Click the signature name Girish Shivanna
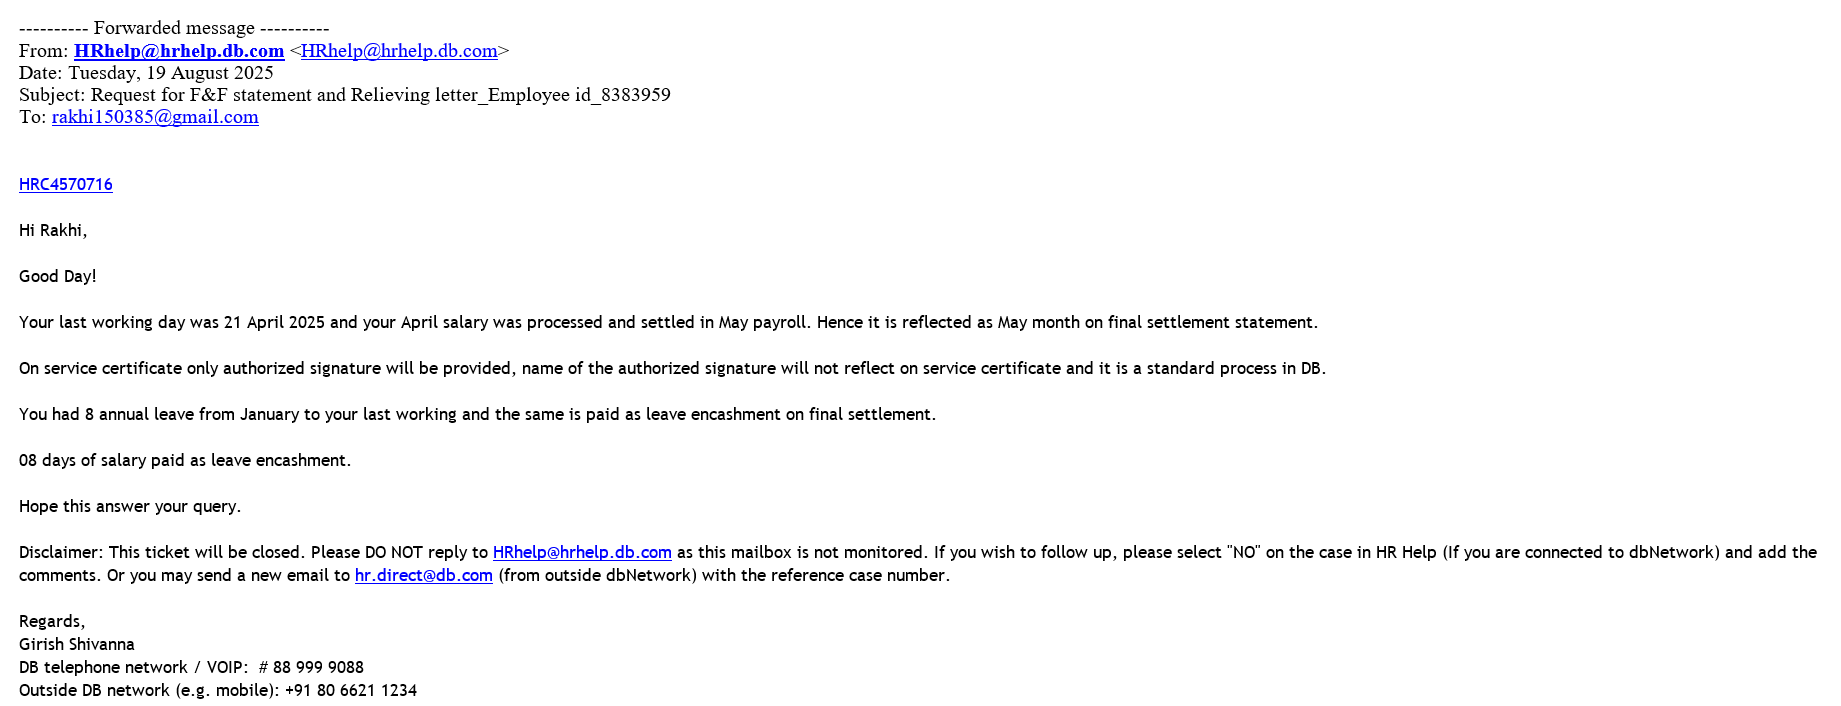Screen dimensions: 1841x706 pyautogui.click(x=77, y=645)
